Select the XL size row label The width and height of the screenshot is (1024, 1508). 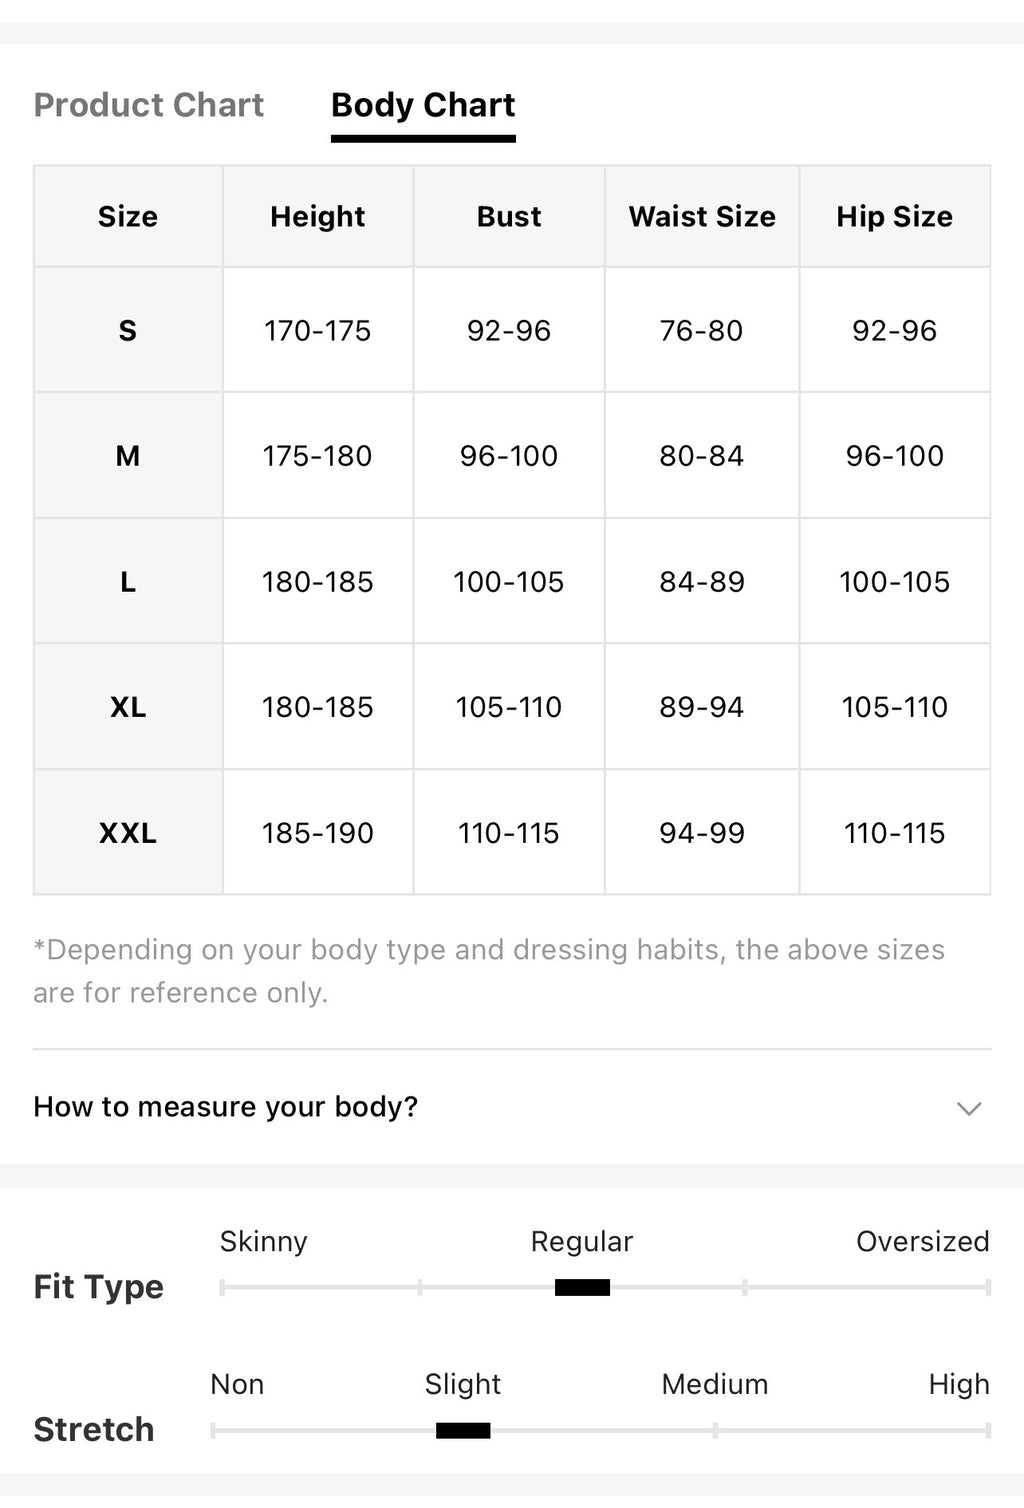128,707
